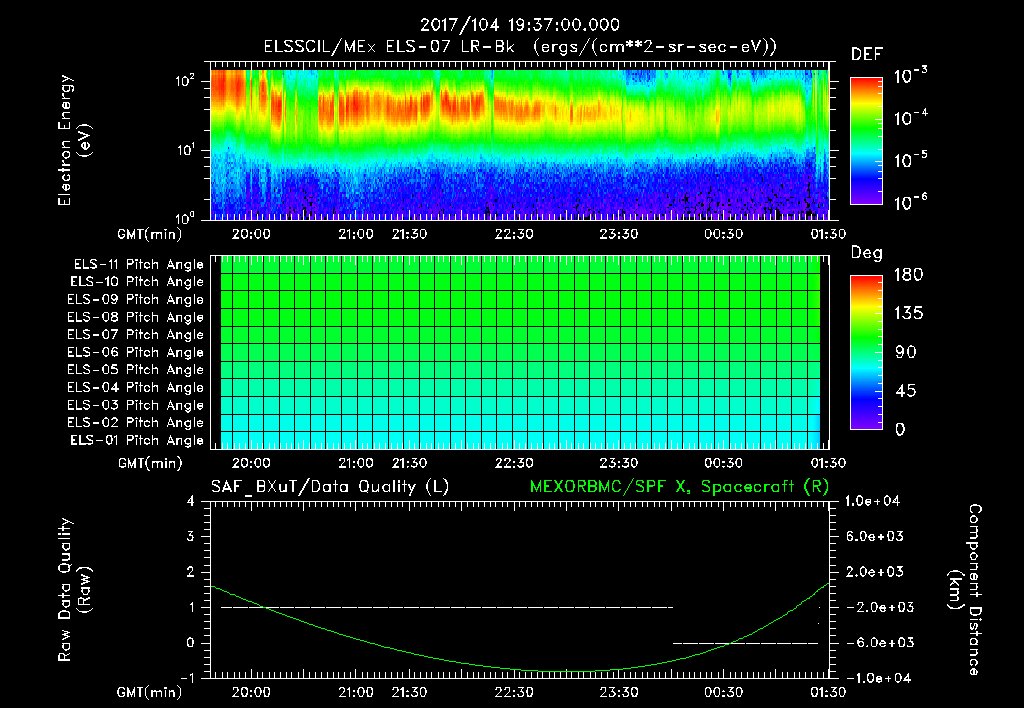Click the 01:30 tick label under the spectrogram
Viewport: 1024px width, 708px height.
[x=828, y=234]
